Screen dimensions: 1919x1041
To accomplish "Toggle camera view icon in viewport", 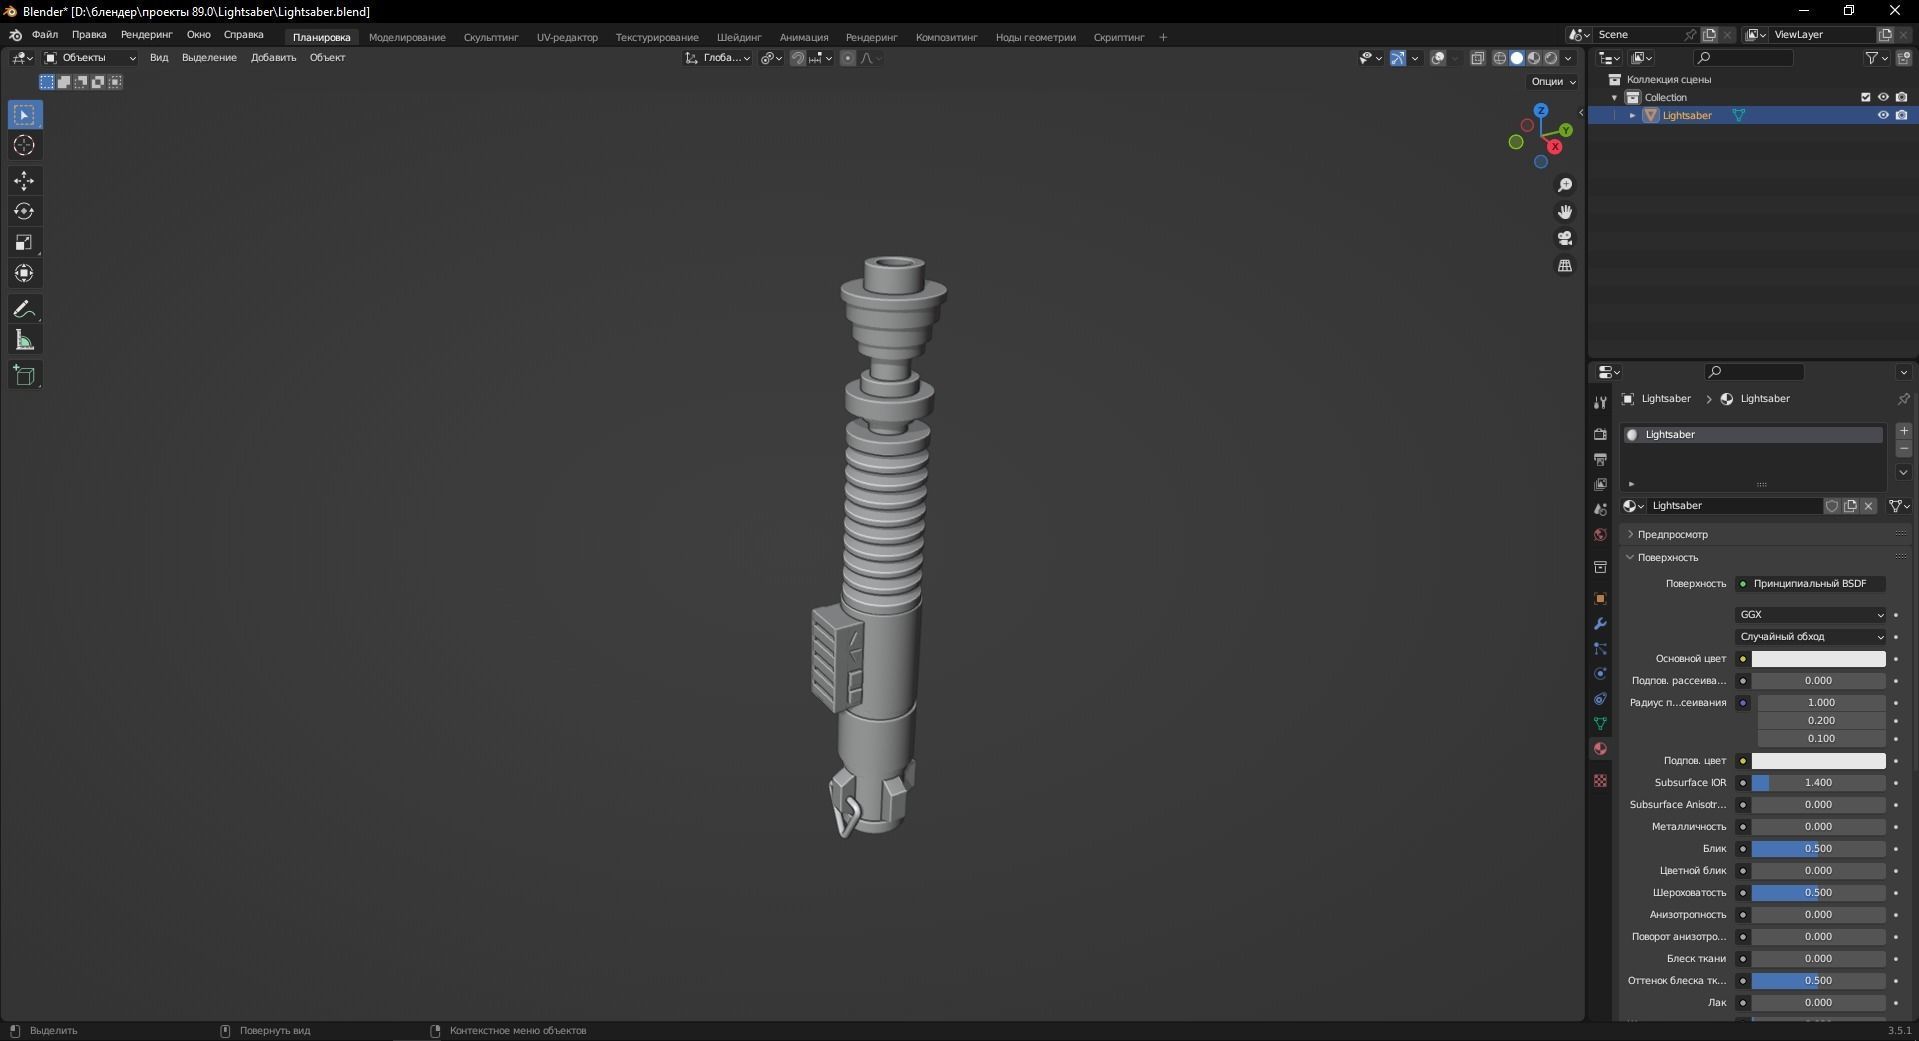I will pyautogui.click(x=1565, y=238).
